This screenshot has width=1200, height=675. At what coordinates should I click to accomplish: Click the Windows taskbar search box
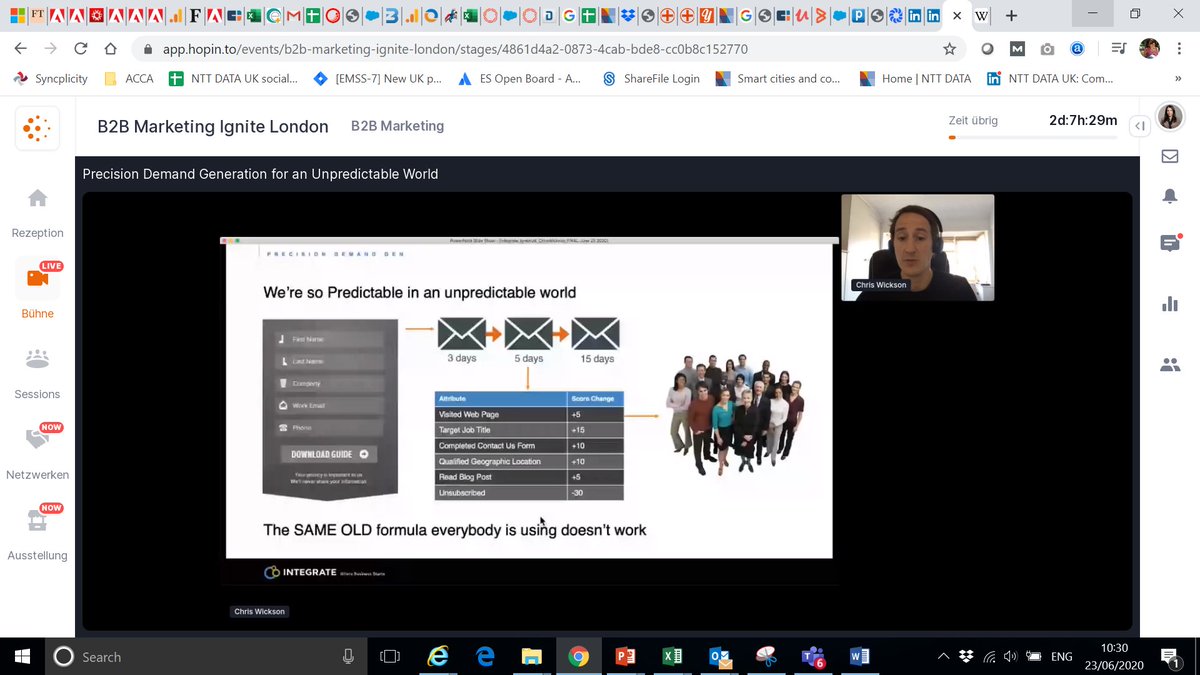[x=204, y=656]
